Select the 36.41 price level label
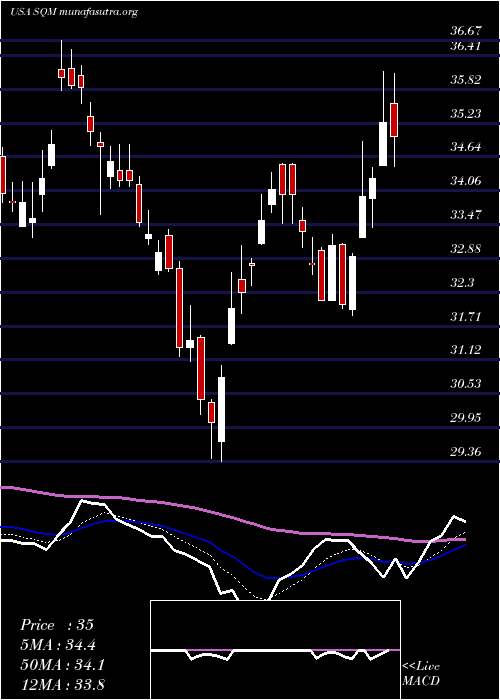Image resolution: width=500 pixels, height=700 pixels. (x=466, y=46)
